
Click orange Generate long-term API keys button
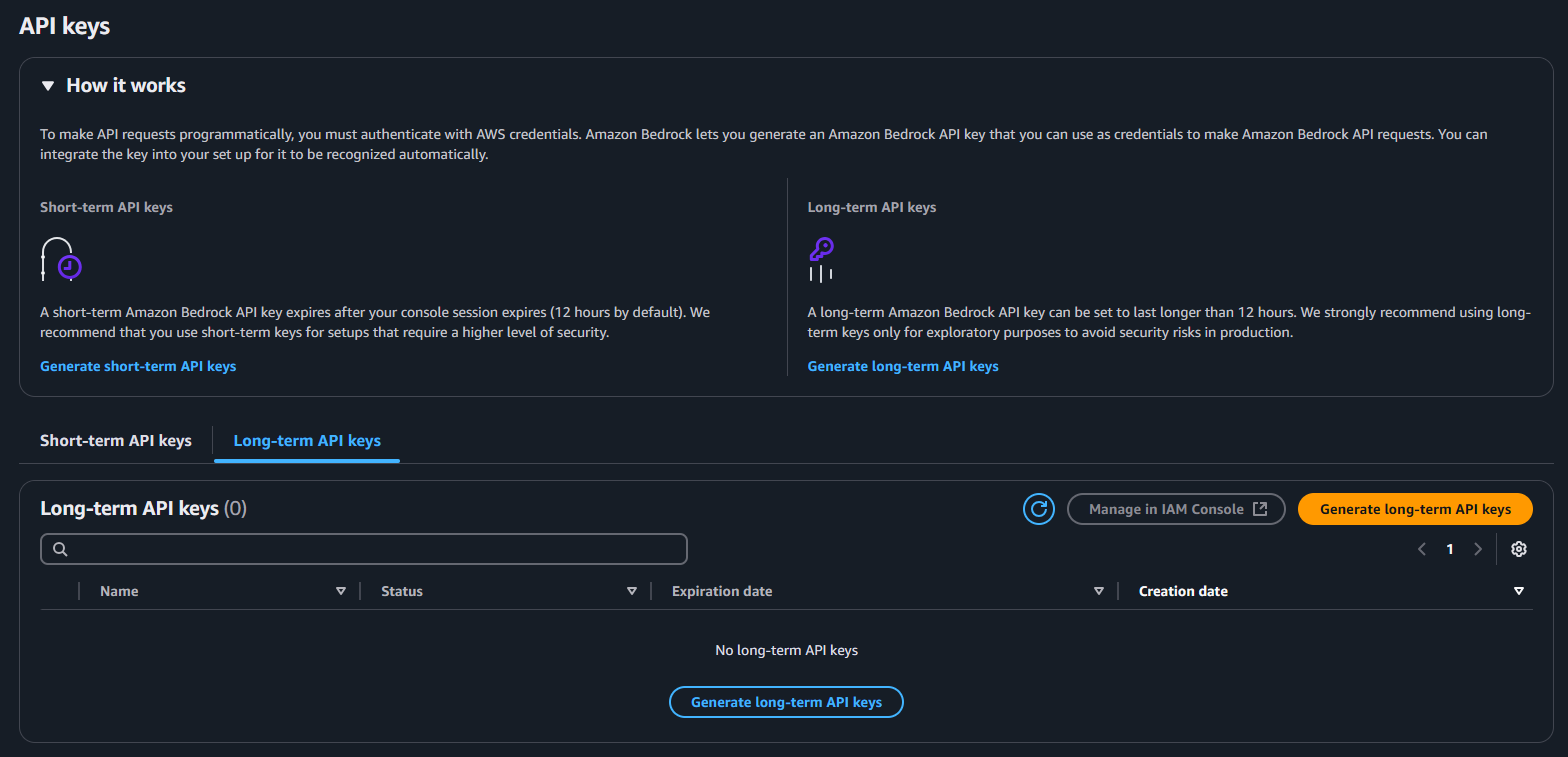tap(1415, 509)
